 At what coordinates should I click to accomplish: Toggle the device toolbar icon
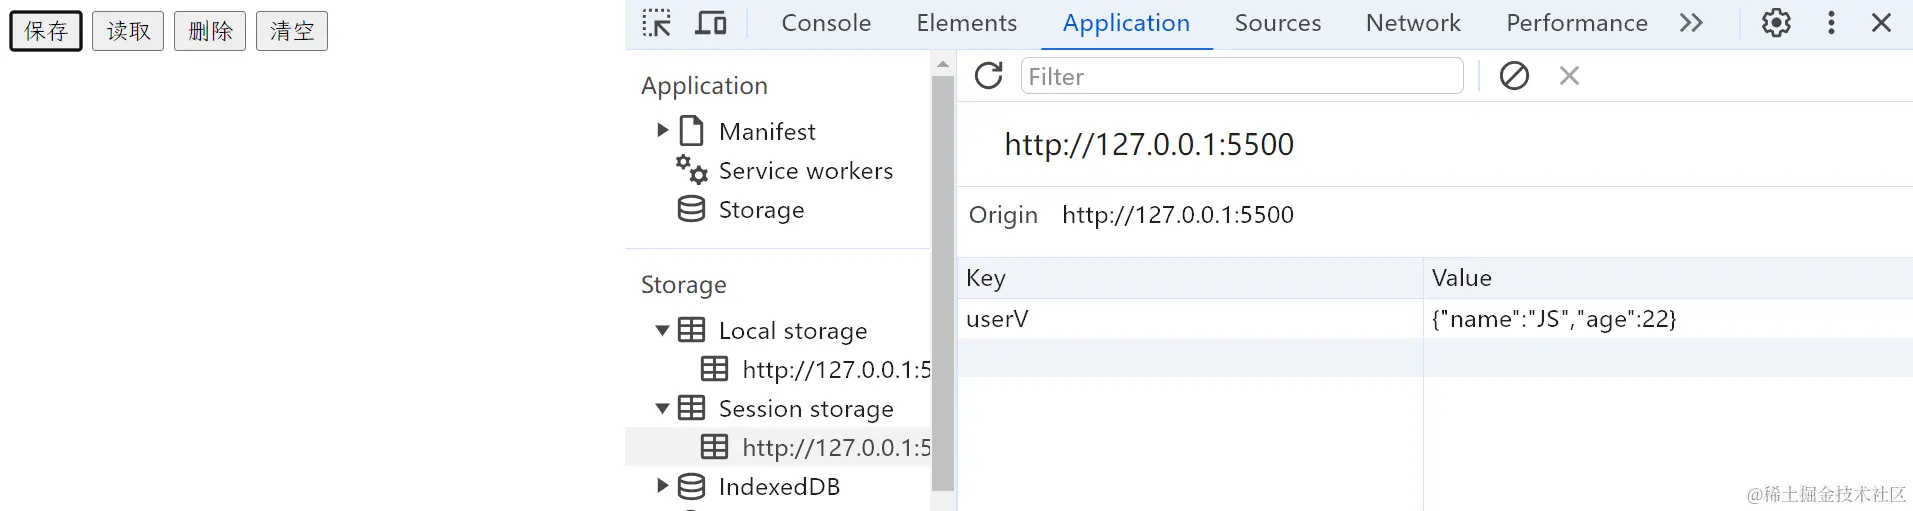710,23
